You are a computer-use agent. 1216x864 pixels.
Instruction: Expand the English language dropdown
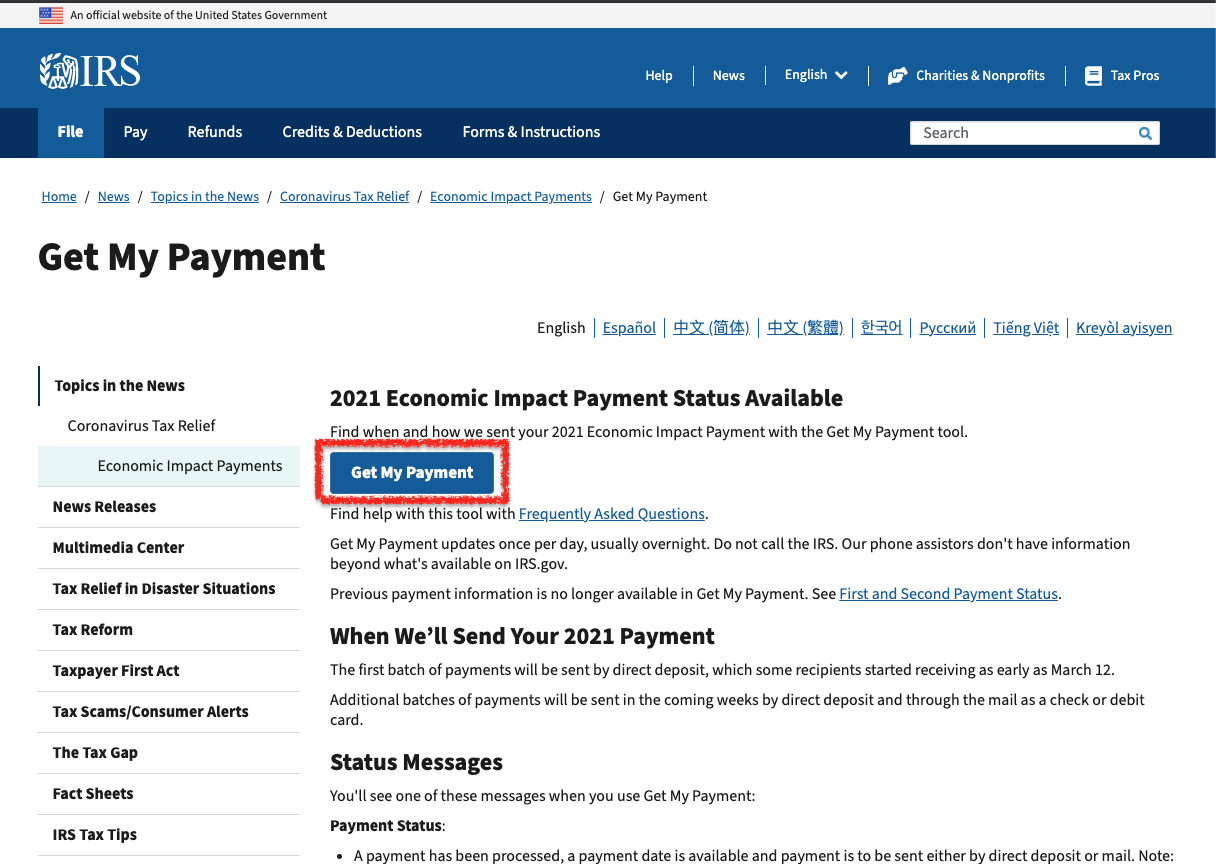click(816, 75)
